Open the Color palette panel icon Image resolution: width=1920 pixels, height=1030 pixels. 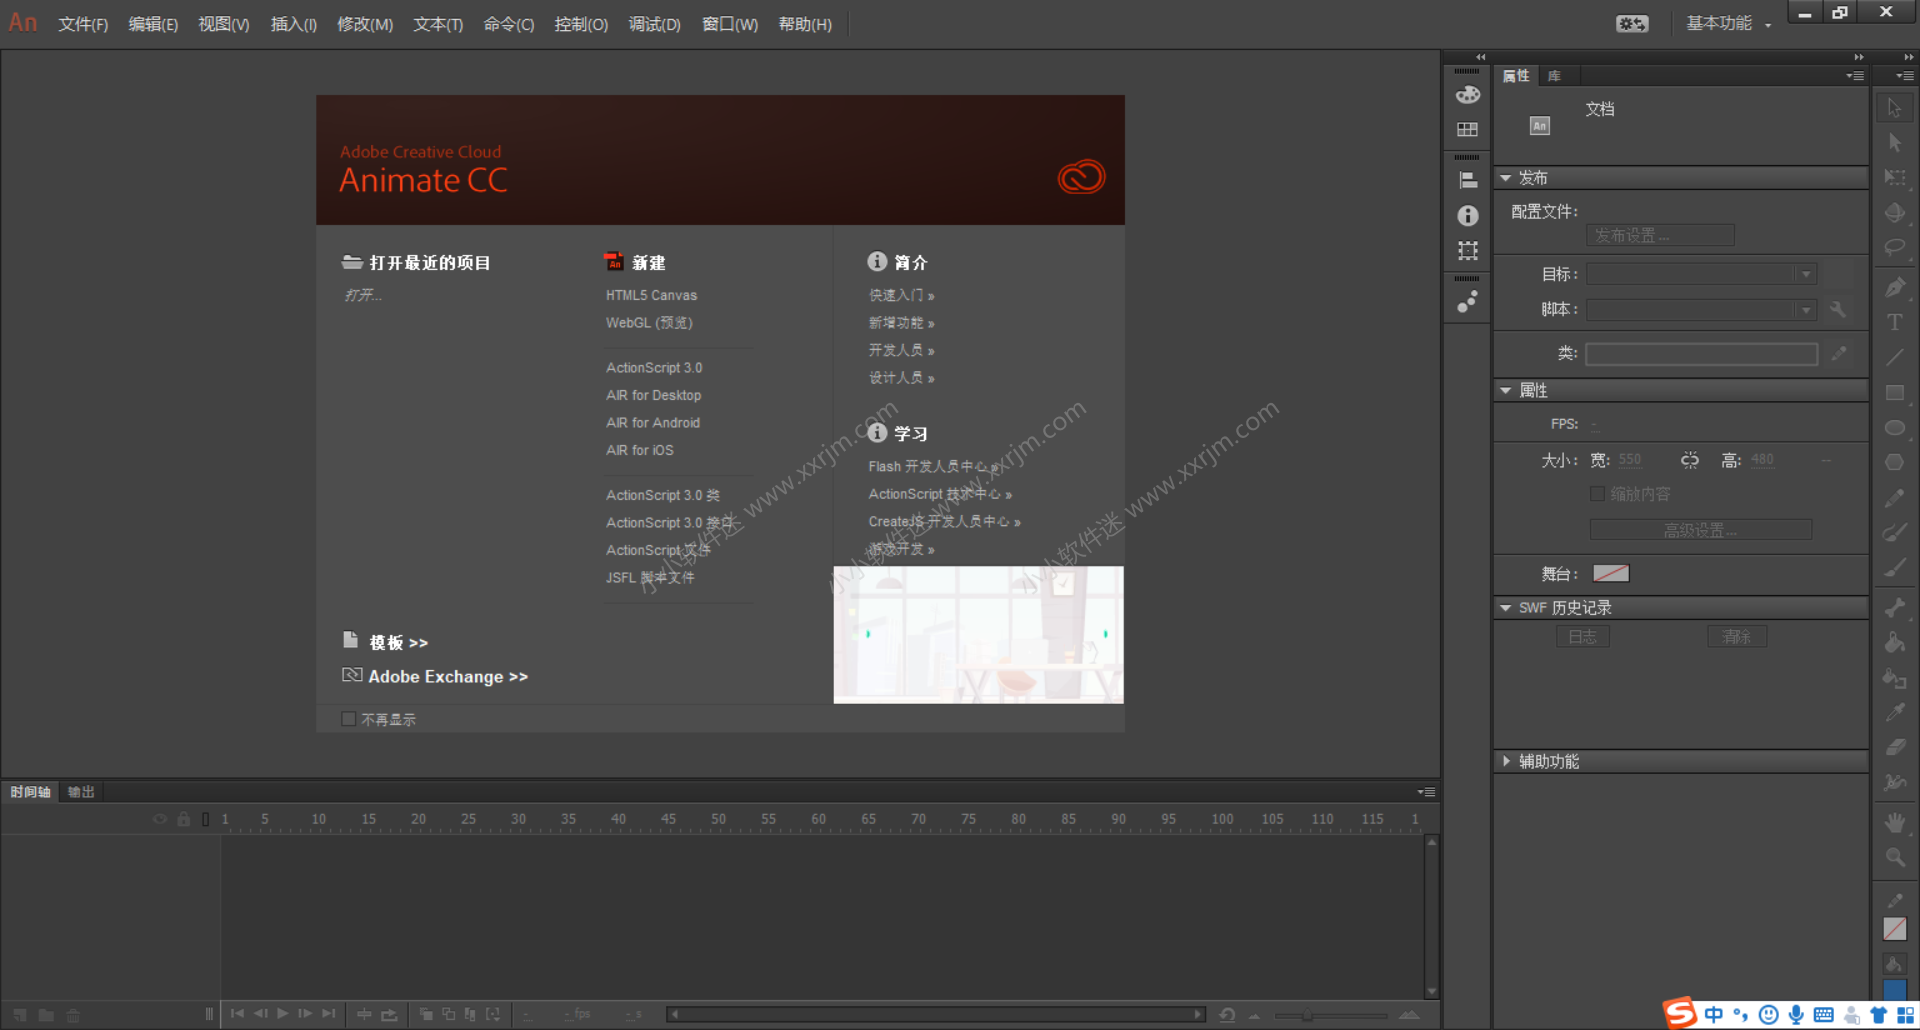[1467, 95]
